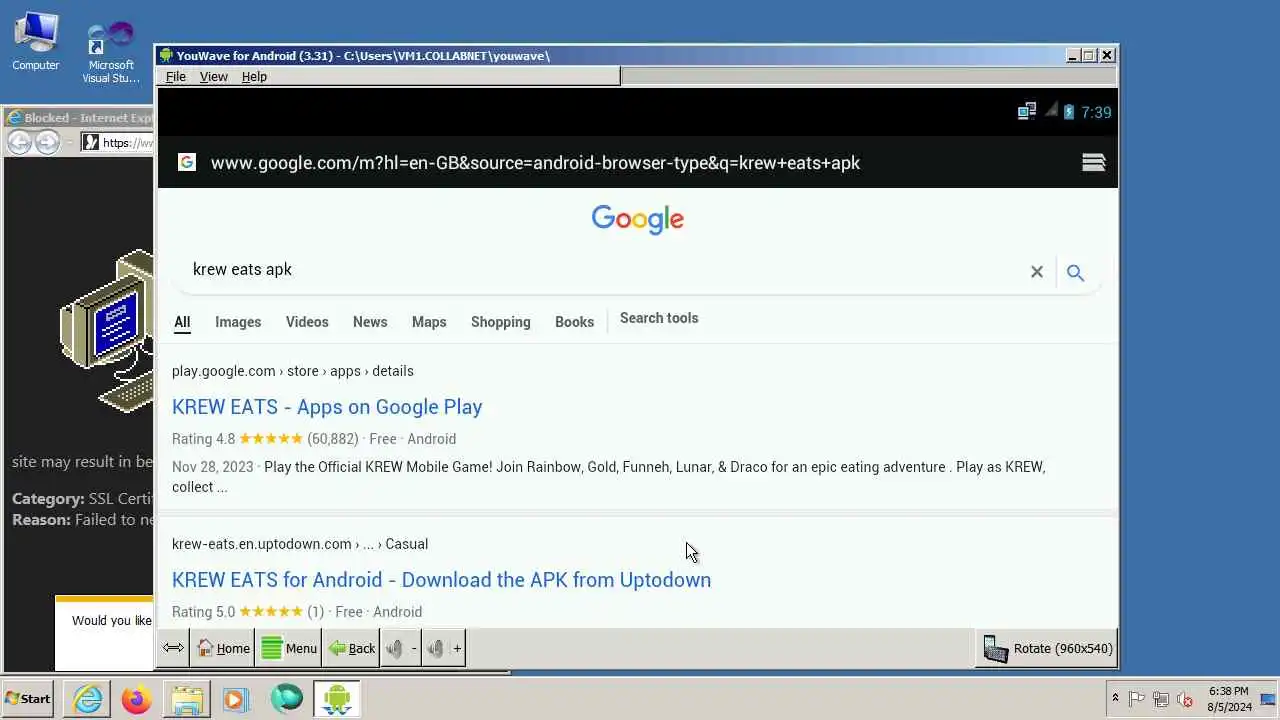Click the YouWave Android icon in taskbar
Viewport: 1280px width, 720px height.
point(336,699)
